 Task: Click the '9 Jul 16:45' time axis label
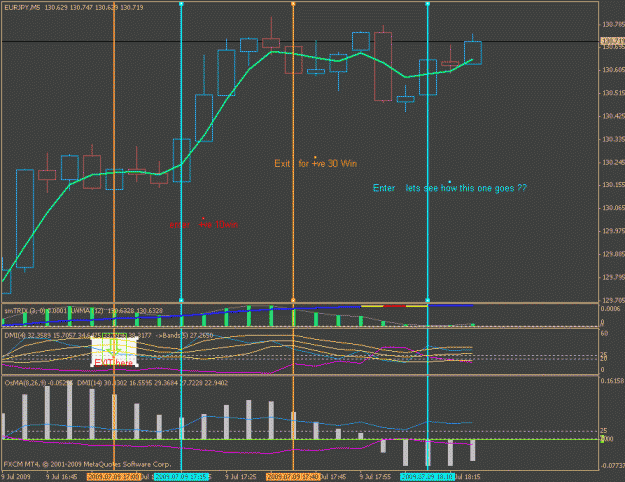61,477
